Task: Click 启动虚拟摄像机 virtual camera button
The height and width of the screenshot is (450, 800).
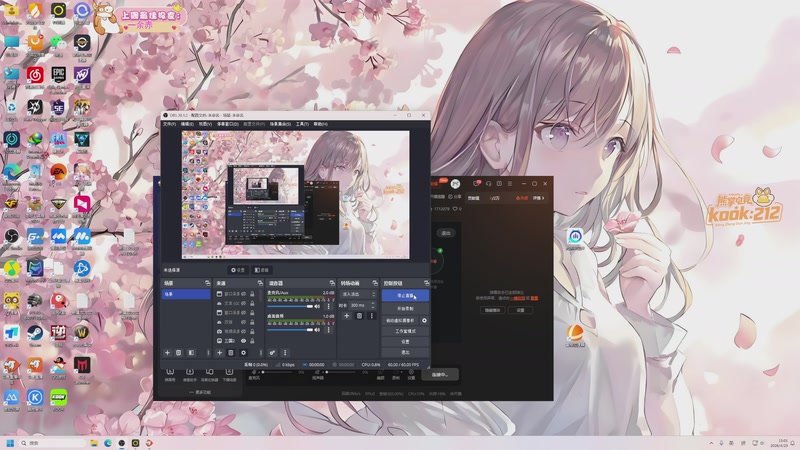Action: (401, 320)
